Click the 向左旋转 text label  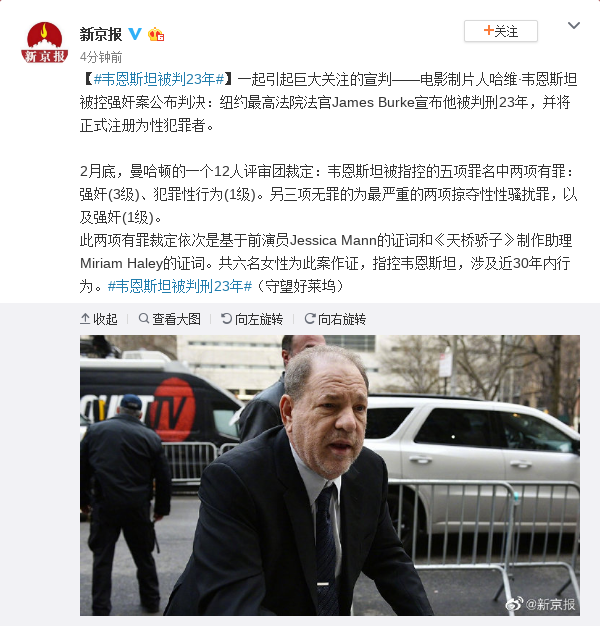[x=259, y=319]
